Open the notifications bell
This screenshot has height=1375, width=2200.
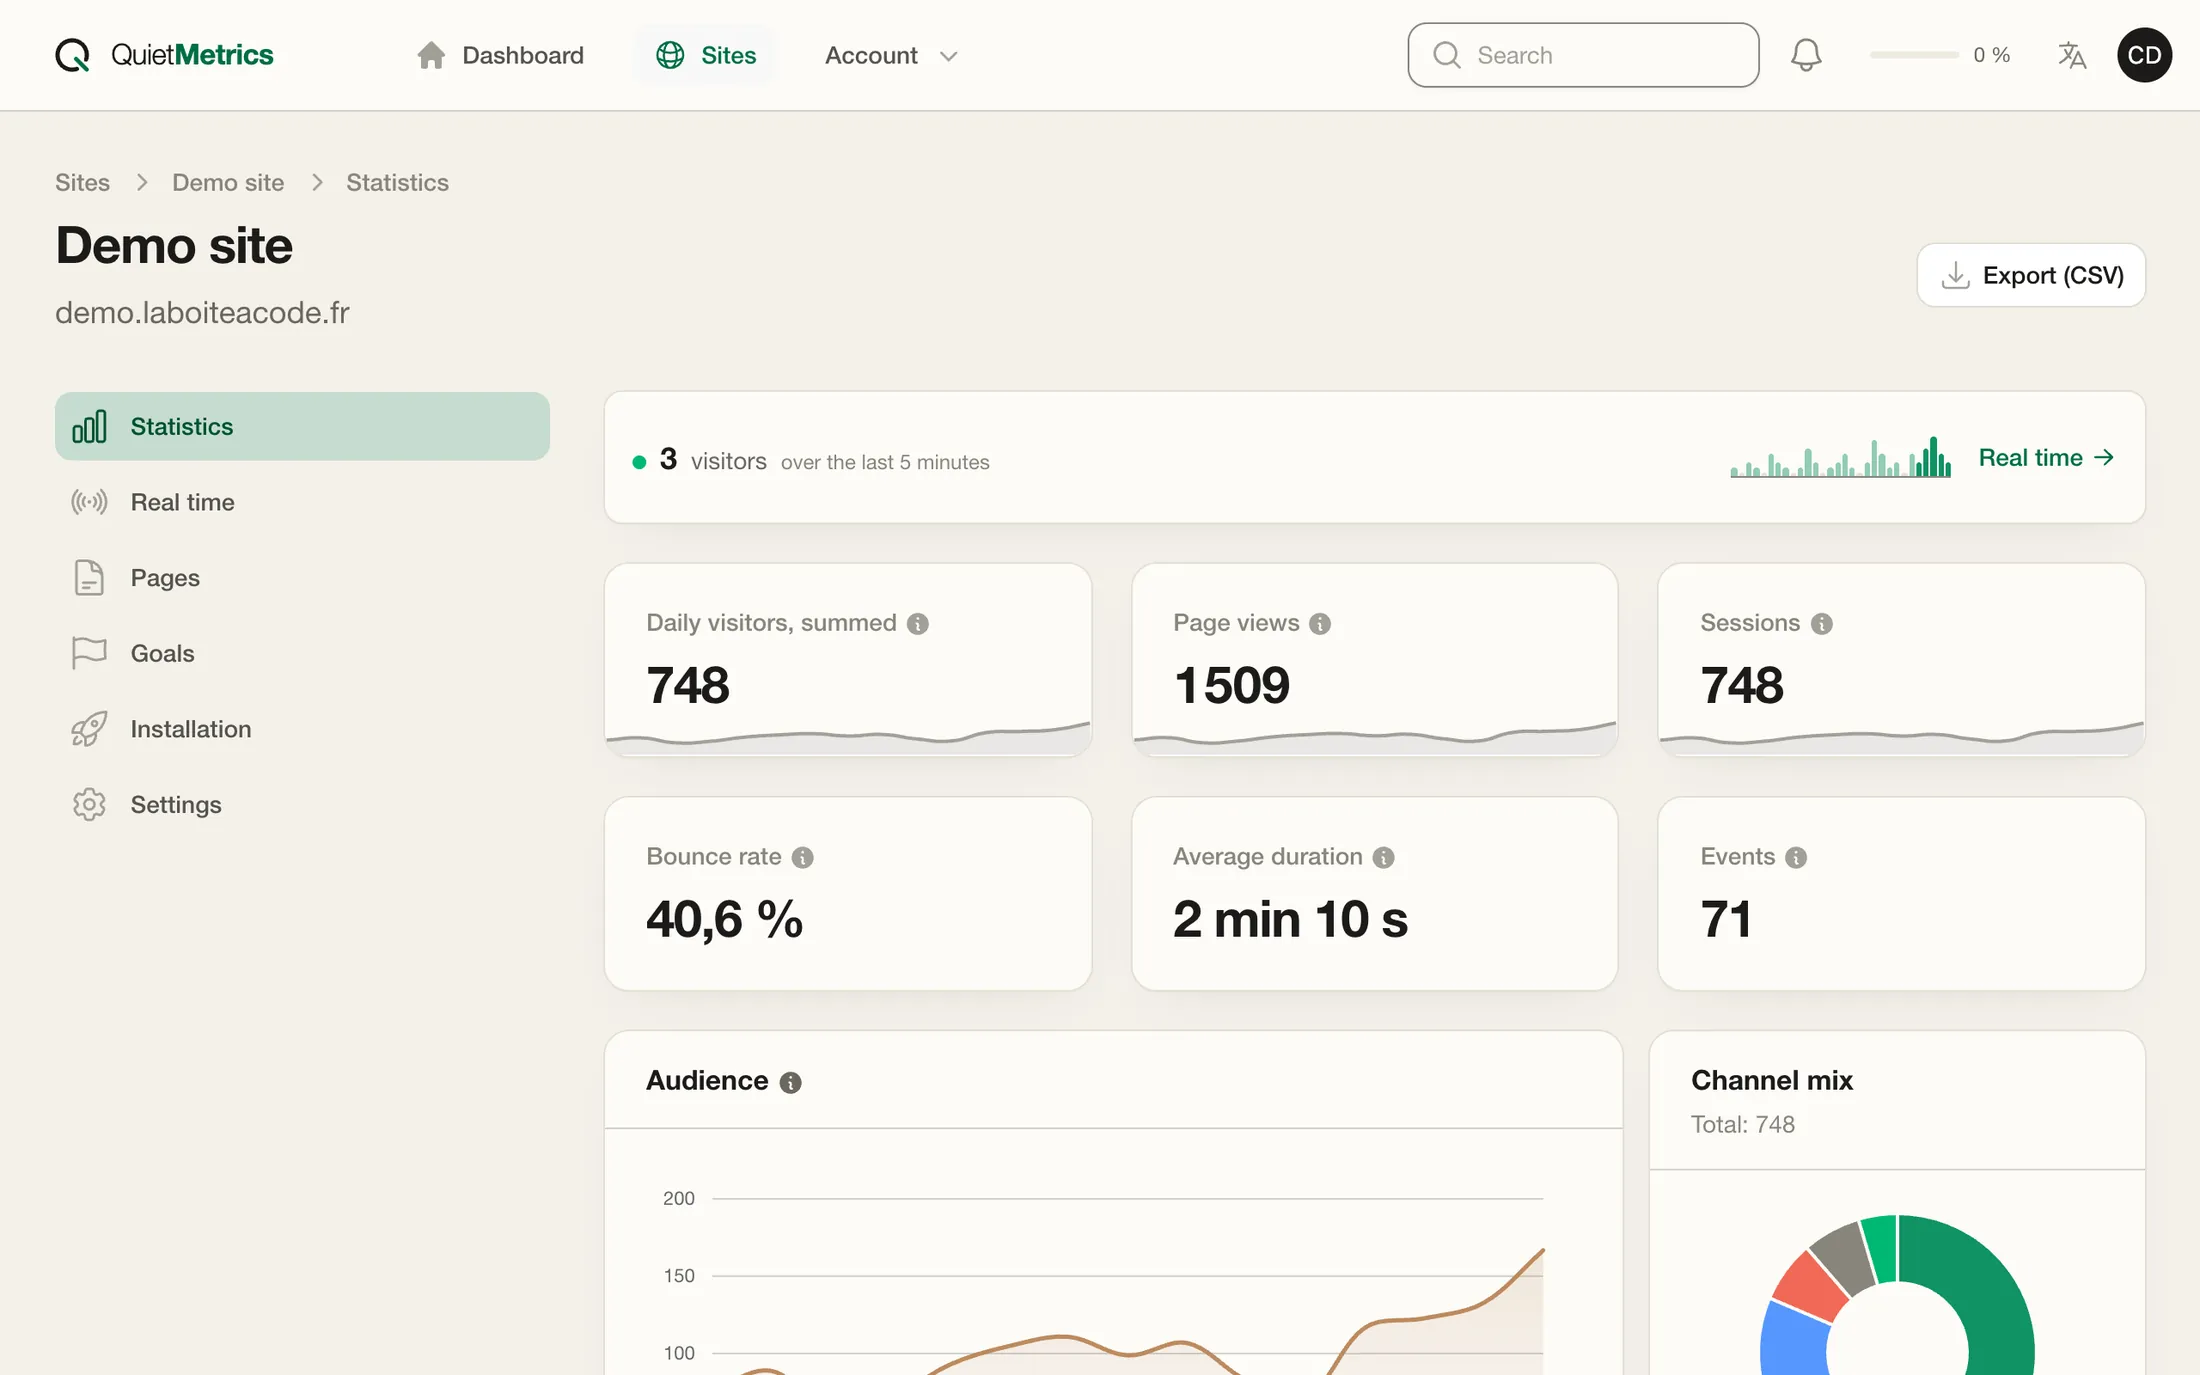pos(1806,55)
